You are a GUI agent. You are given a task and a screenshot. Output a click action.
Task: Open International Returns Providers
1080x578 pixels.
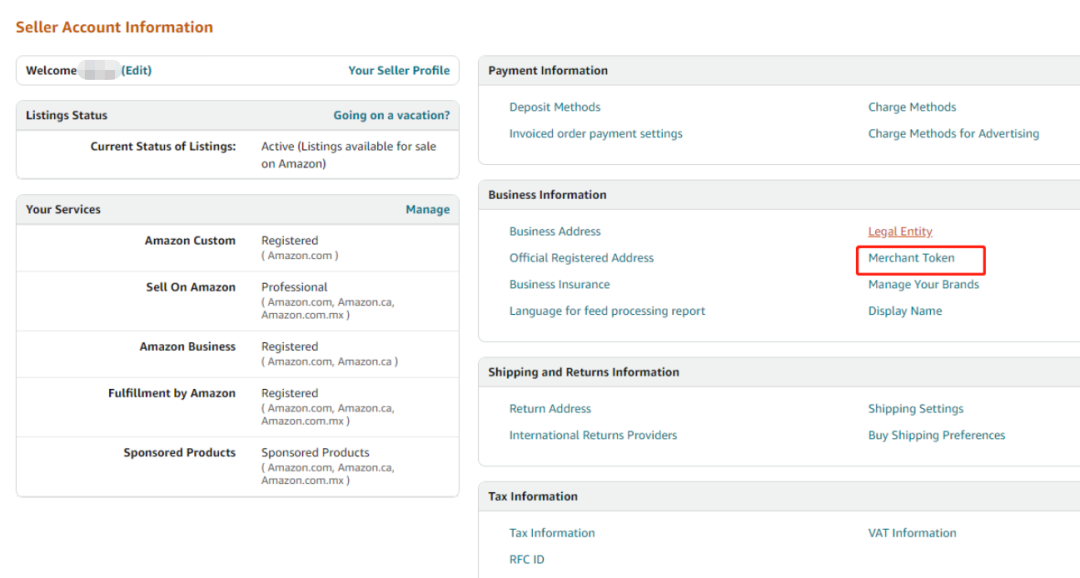pos(593,435)
